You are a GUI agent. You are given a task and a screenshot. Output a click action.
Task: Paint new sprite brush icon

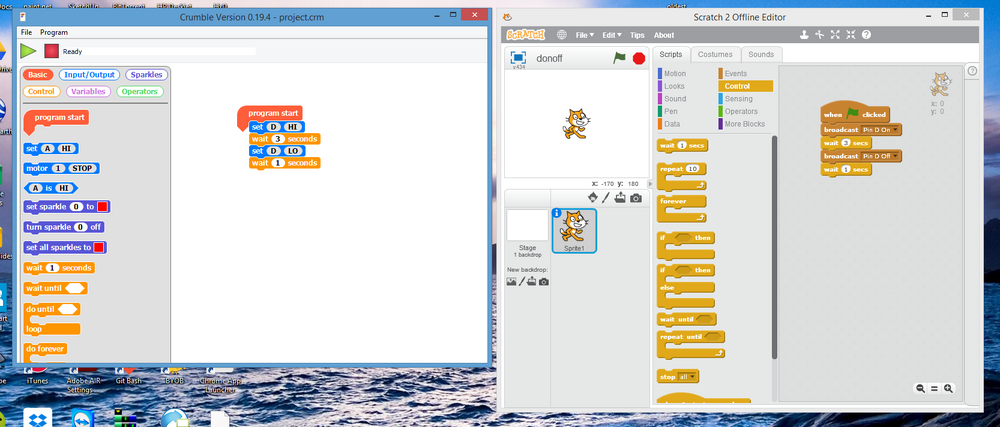tap(607, 198)
